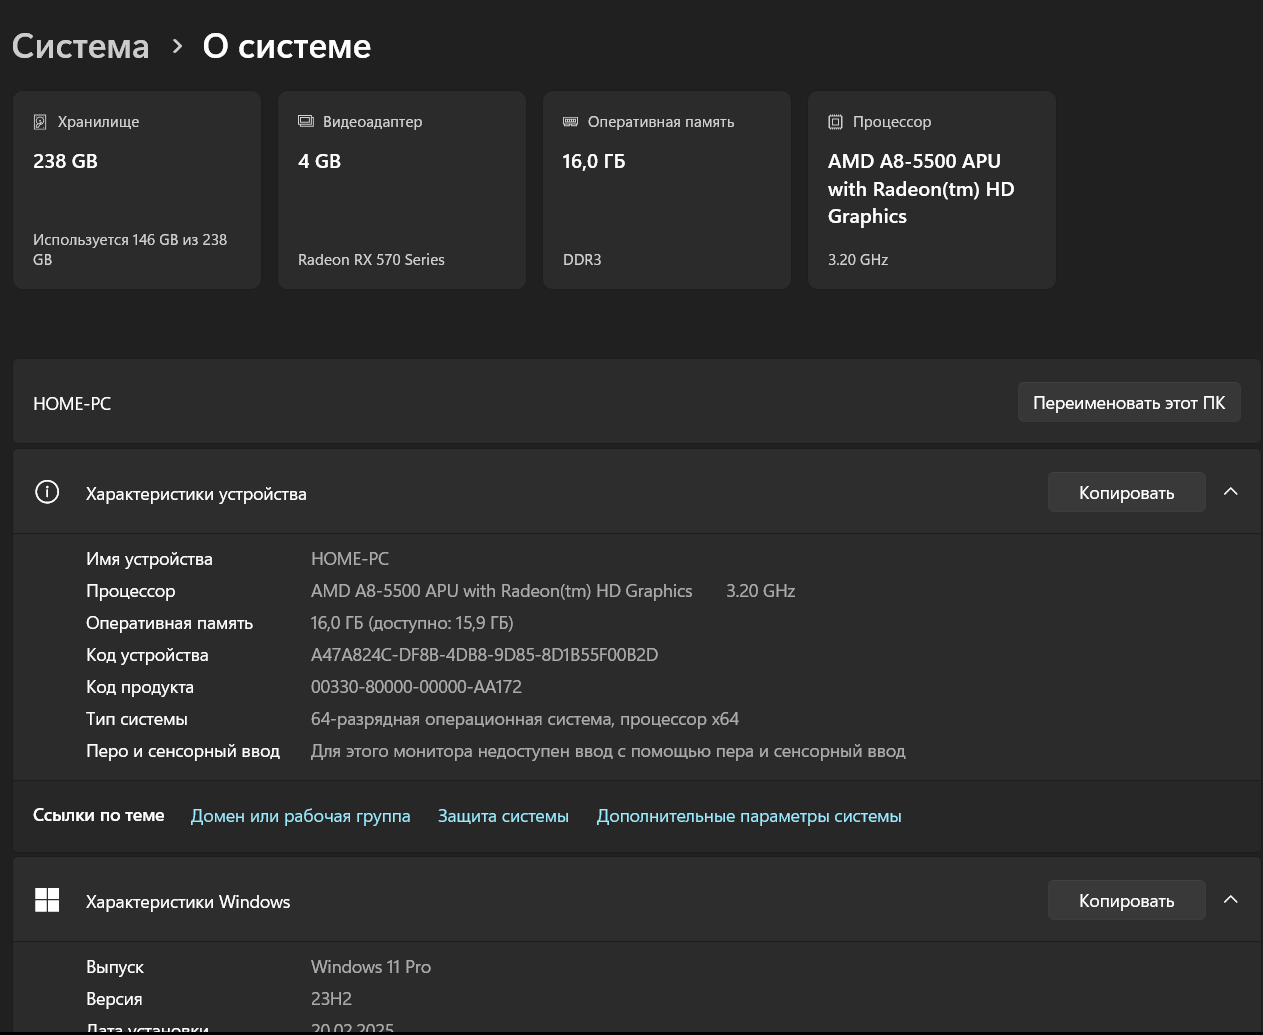Copy Windows specifications with Копировать button
This screenshot has width=1263, height=1035.
pos(1127,900)
